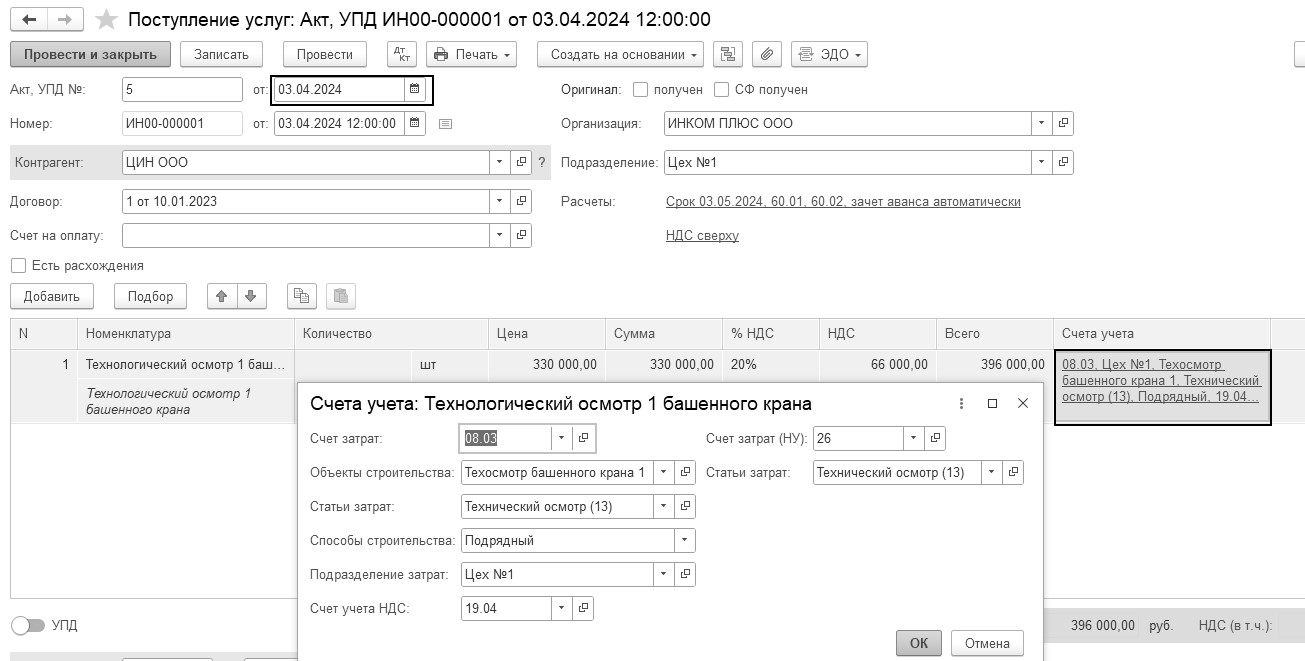Paste rows icon in table toolbar
This screenshot has width=1305, height=661.
pyautogui.click(x=341, y=296)
